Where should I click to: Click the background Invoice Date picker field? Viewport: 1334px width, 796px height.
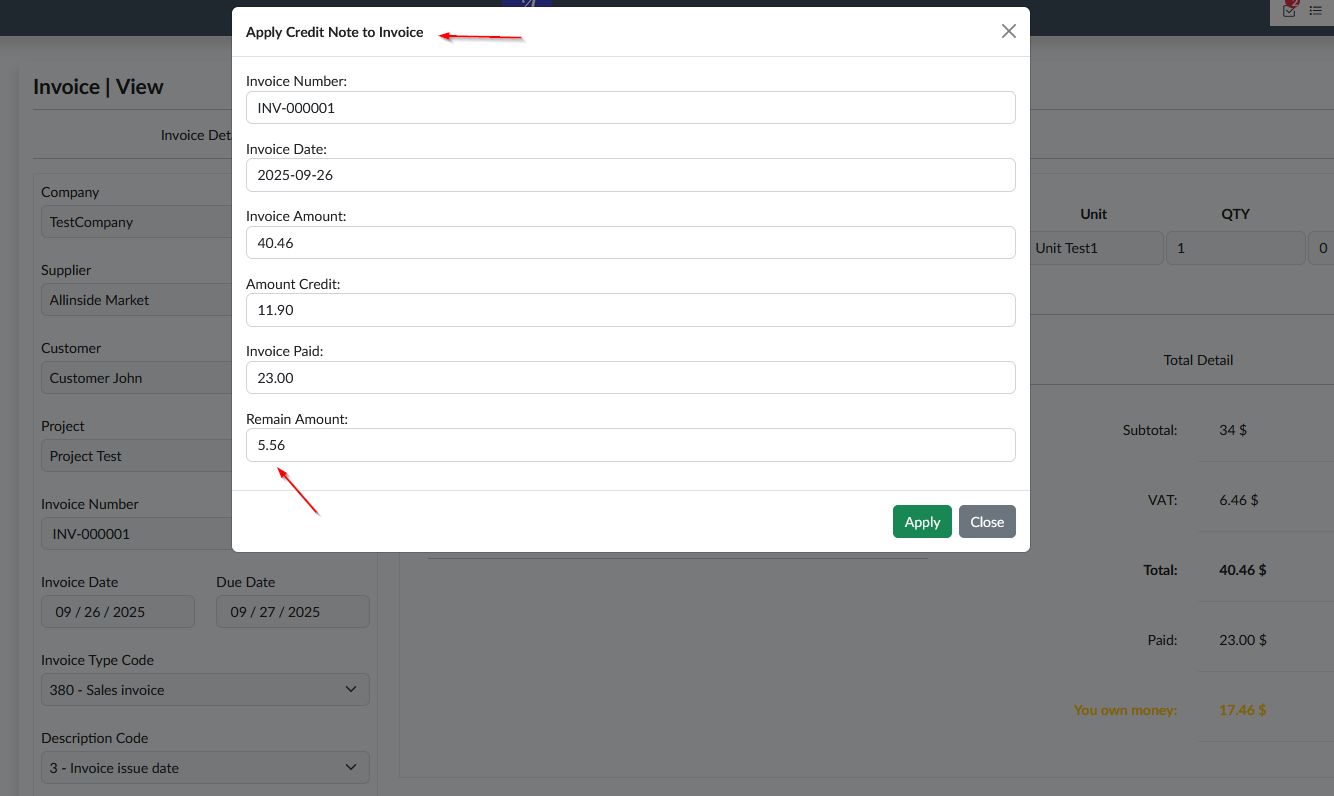(117, 612)
